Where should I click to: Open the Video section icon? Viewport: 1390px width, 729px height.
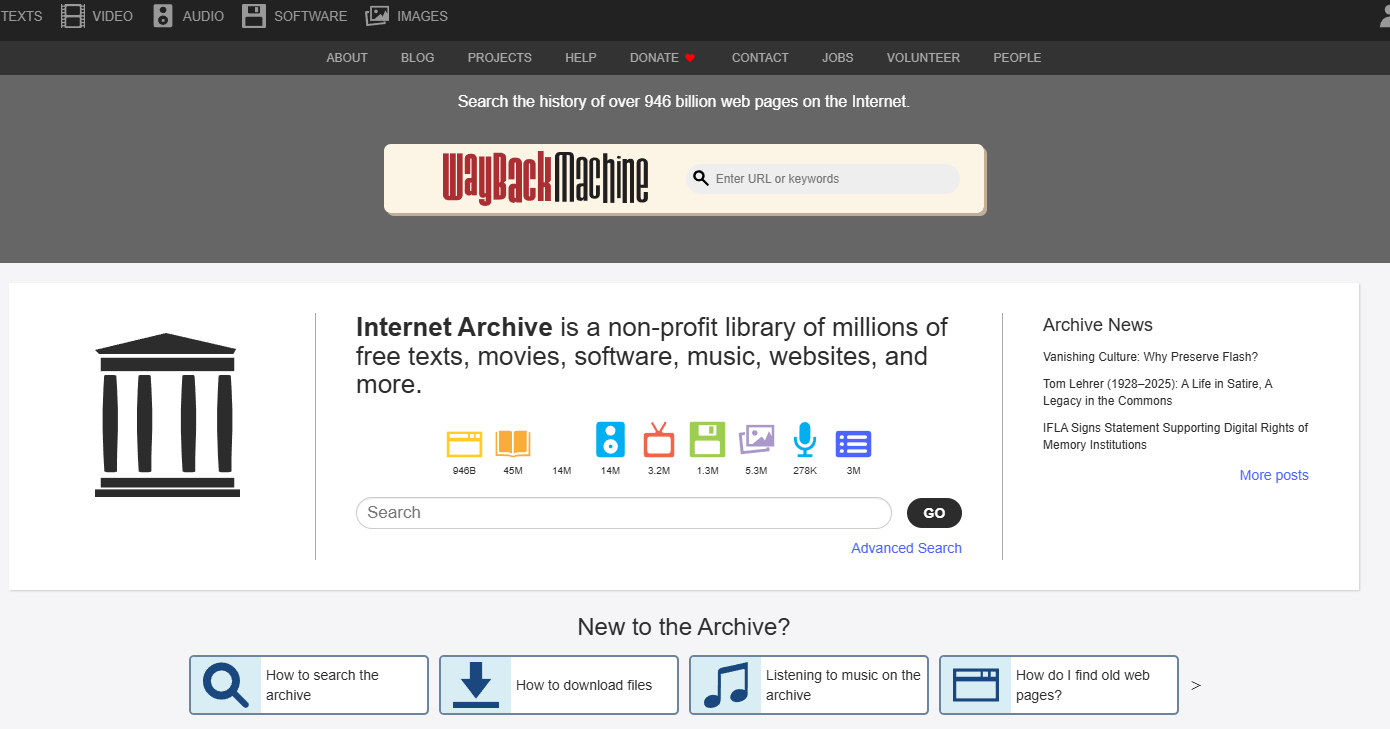click(73, 15)
